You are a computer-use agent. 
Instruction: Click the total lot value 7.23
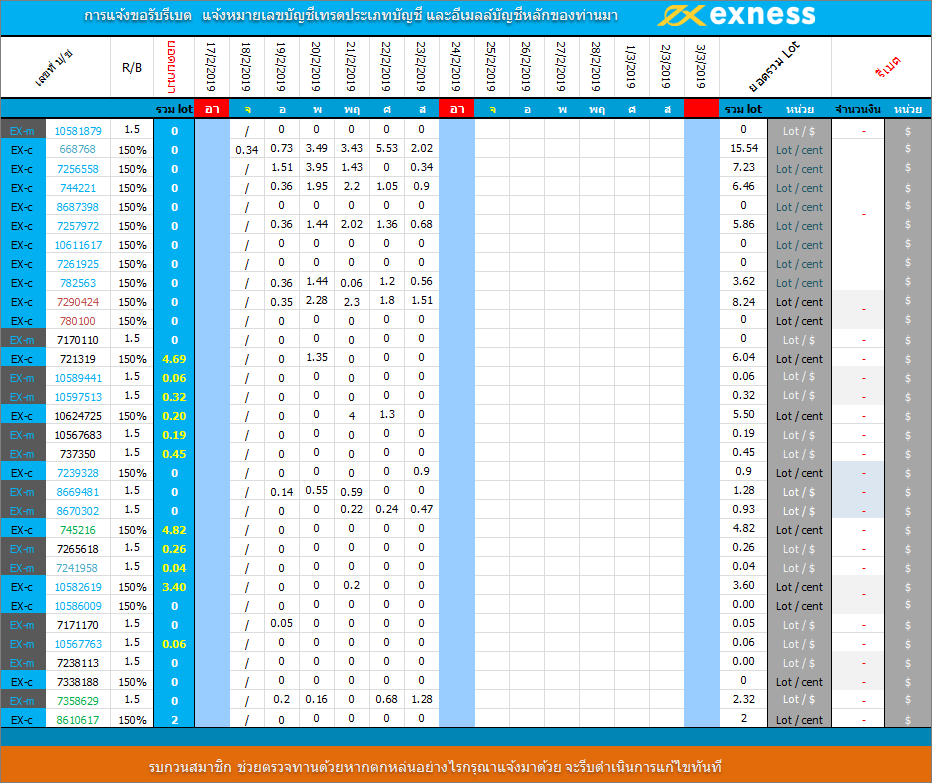[x=744, y=167]
